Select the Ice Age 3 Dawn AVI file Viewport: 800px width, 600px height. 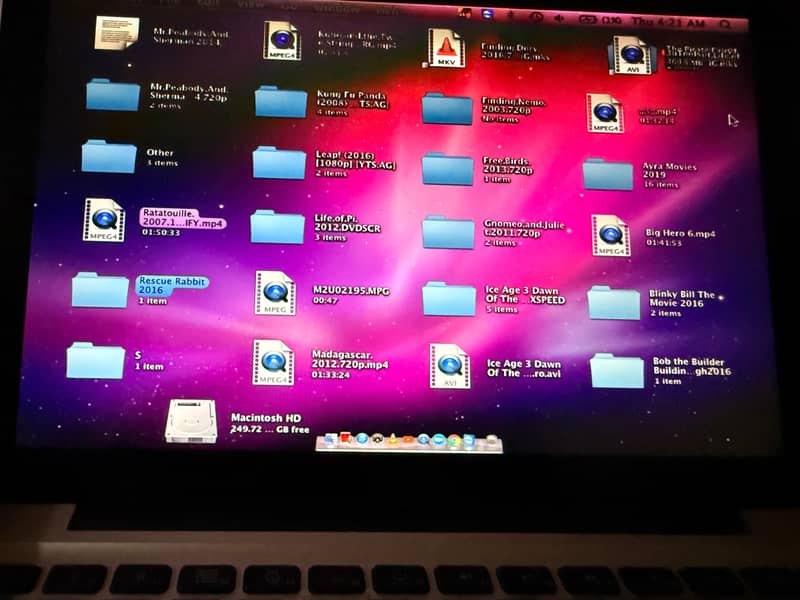point(449,366)
